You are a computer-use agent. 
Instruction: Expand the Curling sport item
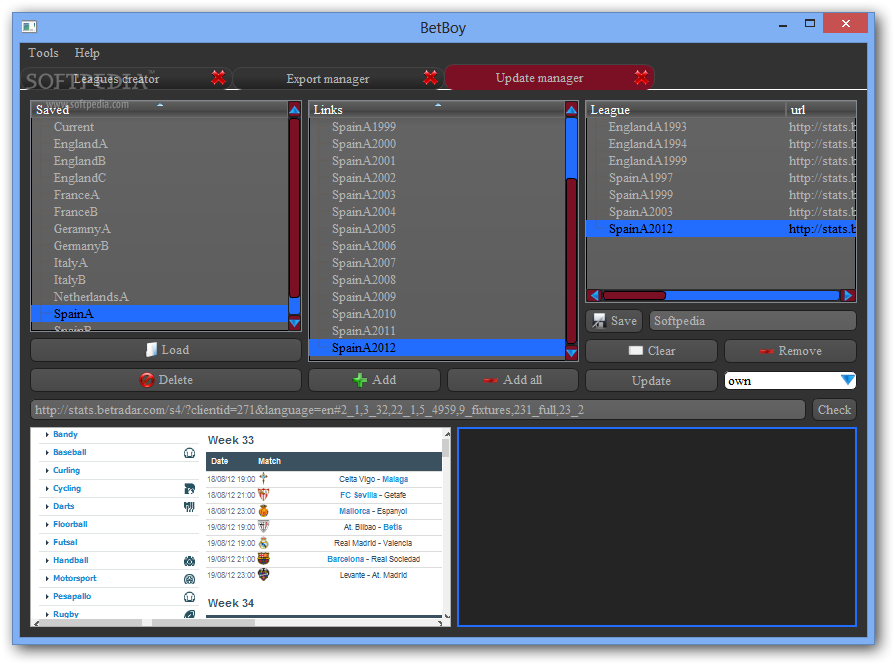click(47, 470)
